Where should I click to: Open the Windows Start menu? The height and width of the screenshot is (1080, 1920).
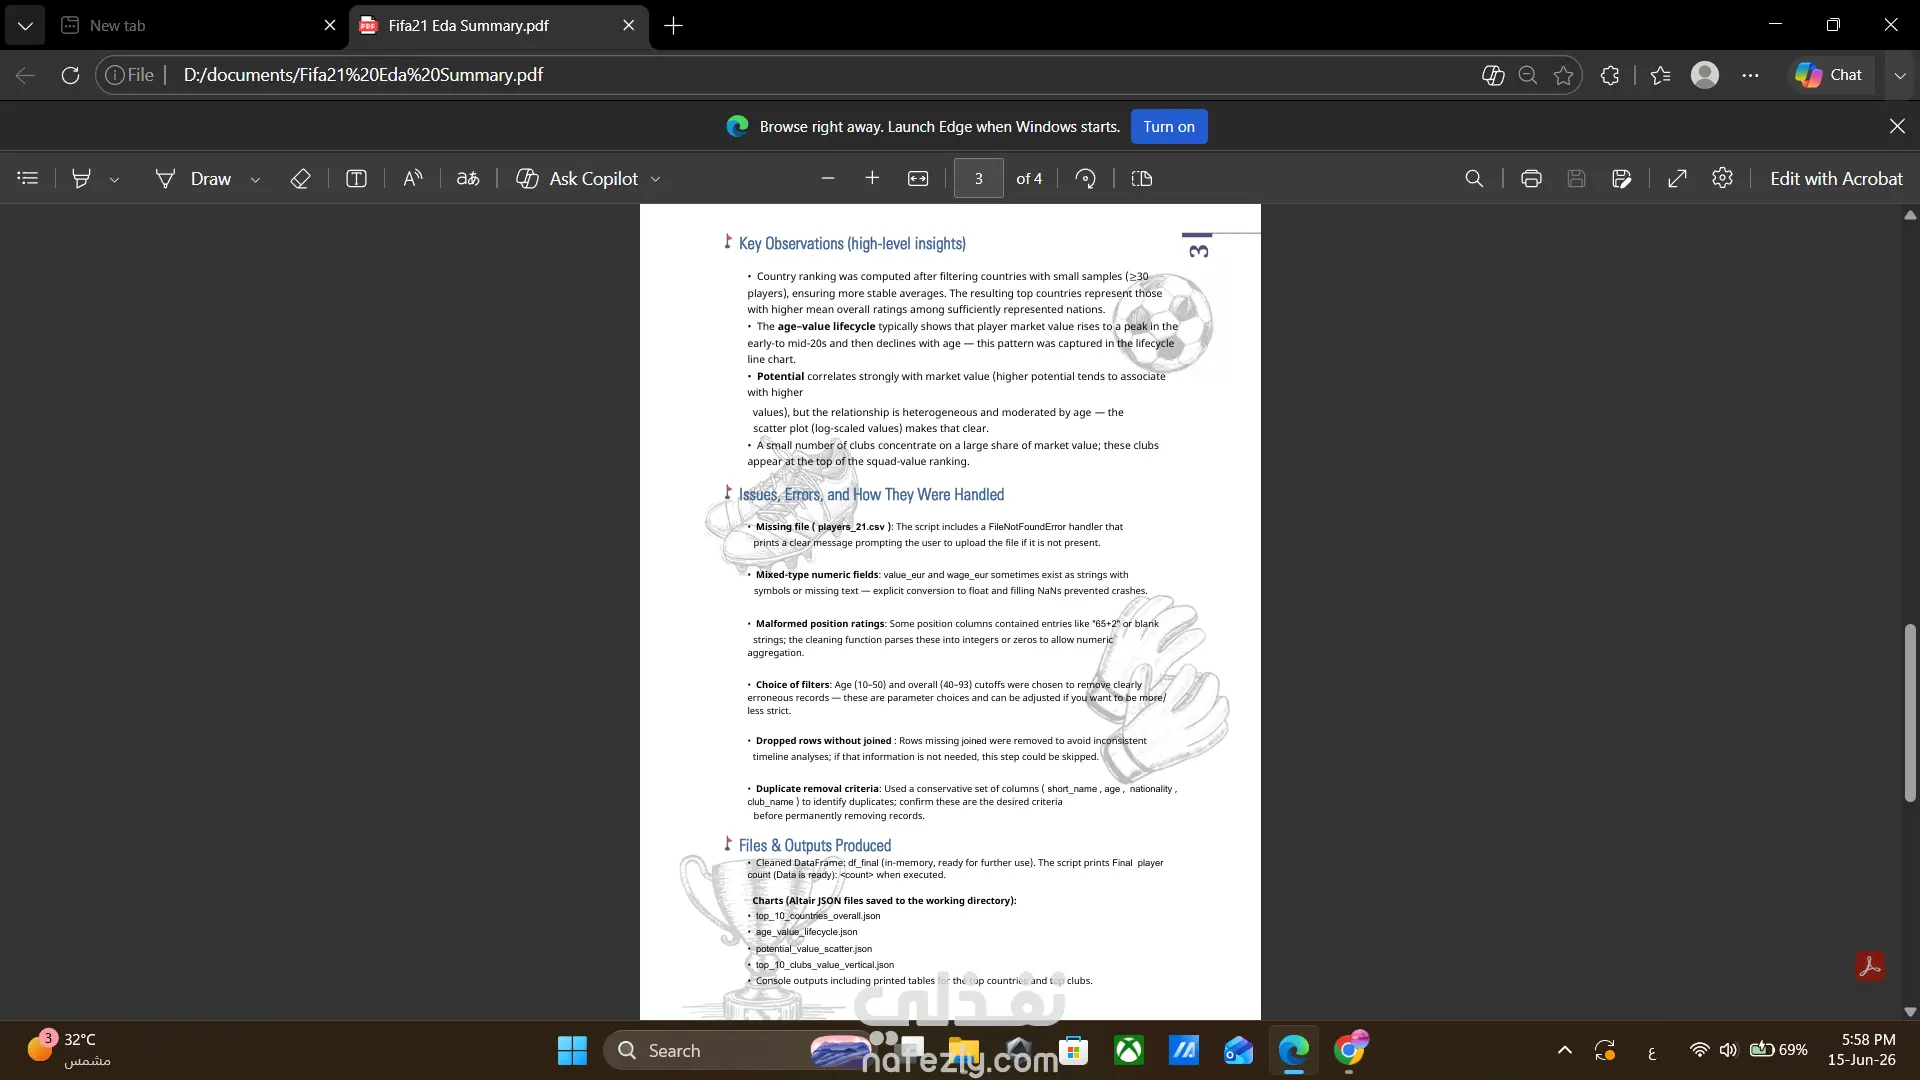coord(572,1050)
